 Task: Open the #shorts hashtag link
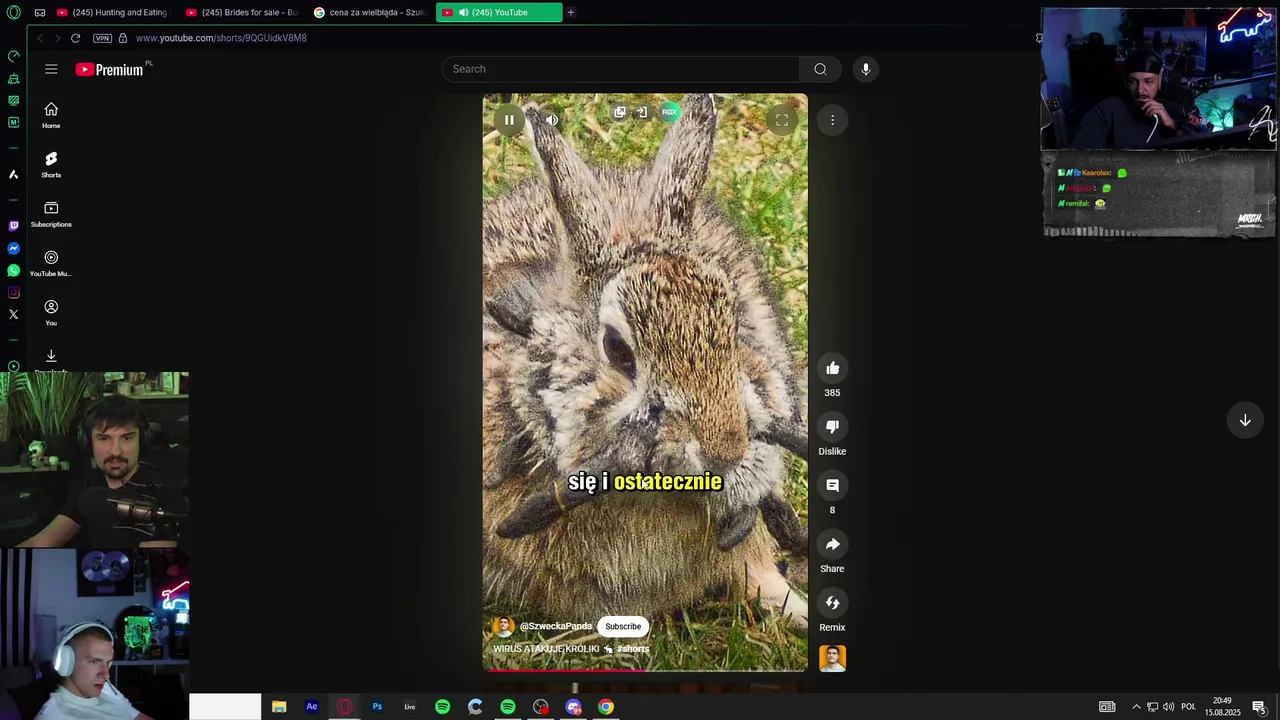(x=633, y=649)
